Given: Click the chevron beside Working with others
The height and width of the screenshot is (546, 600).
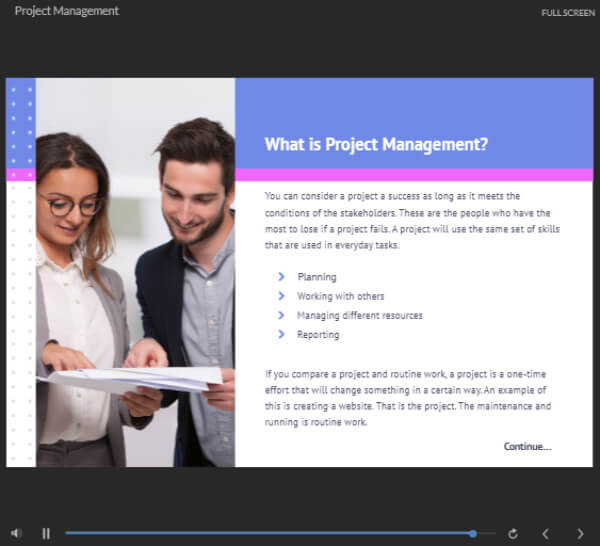Looking at the screenshot, I should click(x=281, y=296).
